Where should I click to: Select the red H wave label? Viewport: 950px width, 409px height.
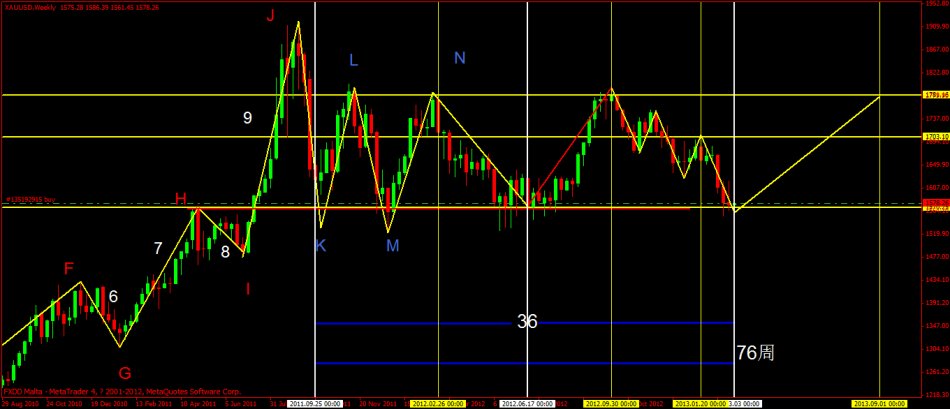181,199
